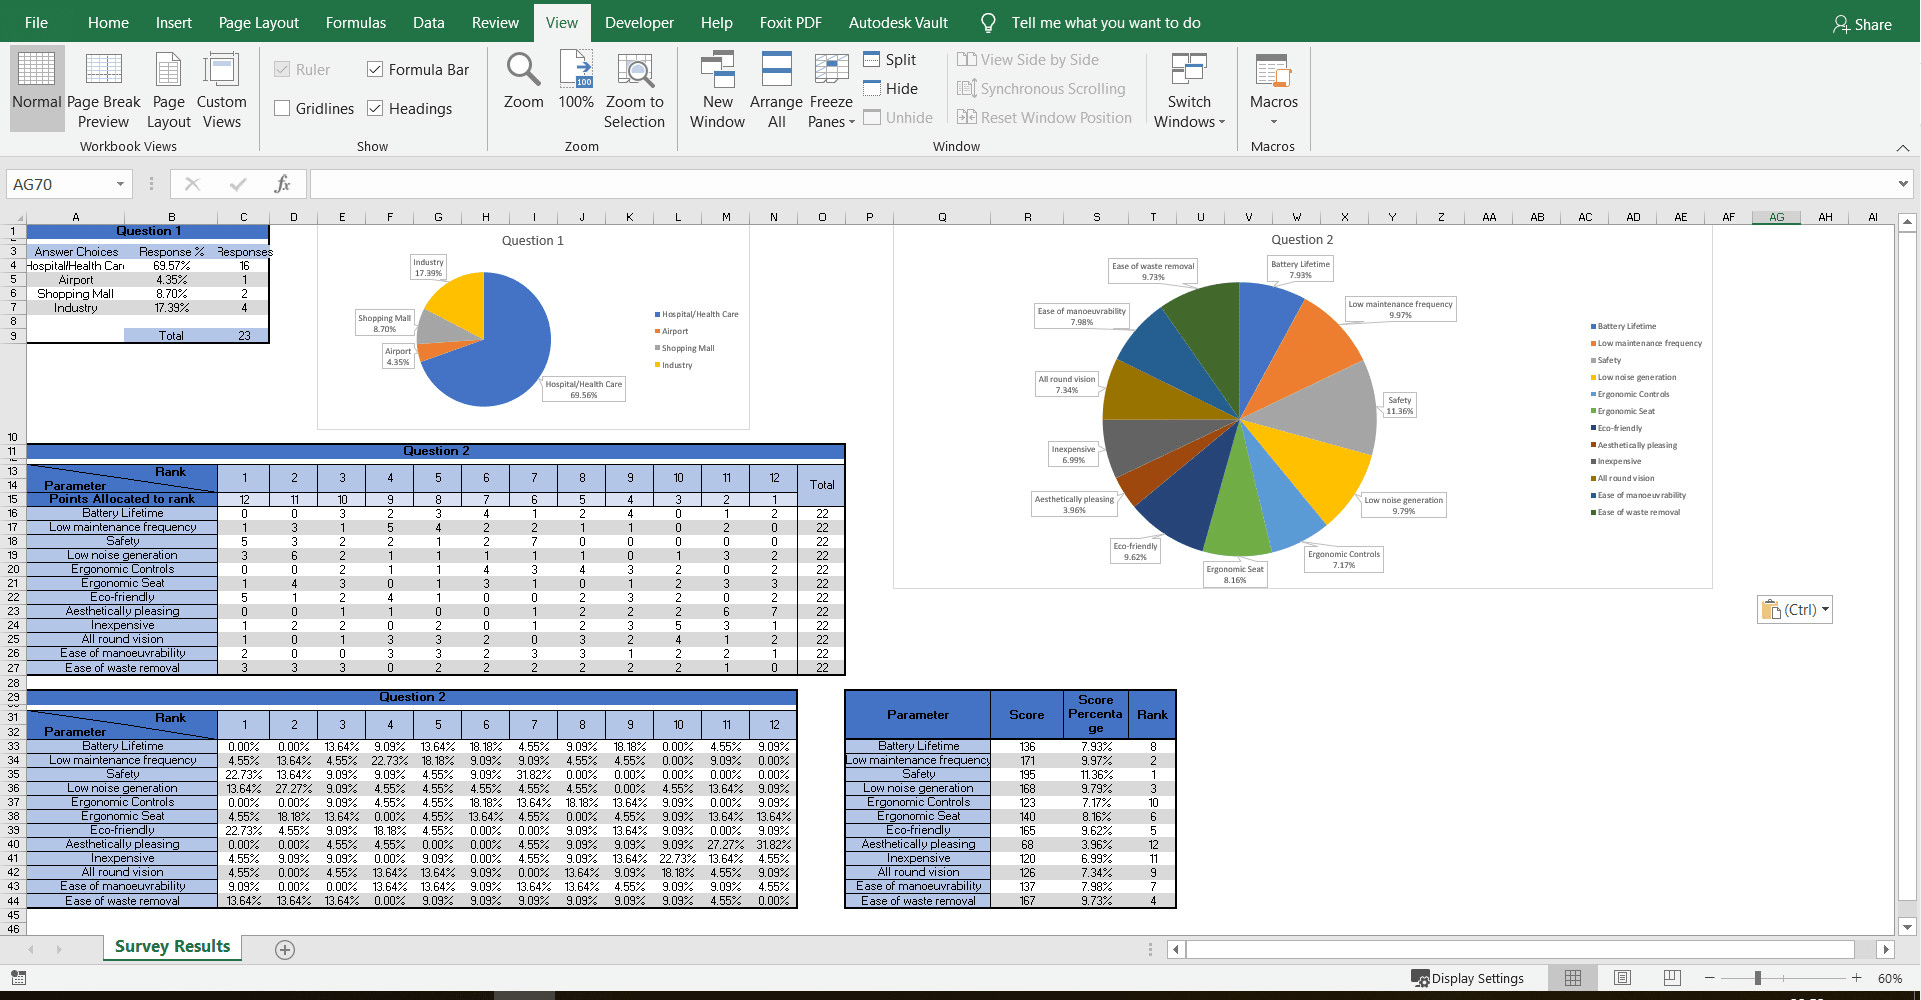Open the Zoom dialog
Screen dimensions: 1921x1000
click(523, 80)
